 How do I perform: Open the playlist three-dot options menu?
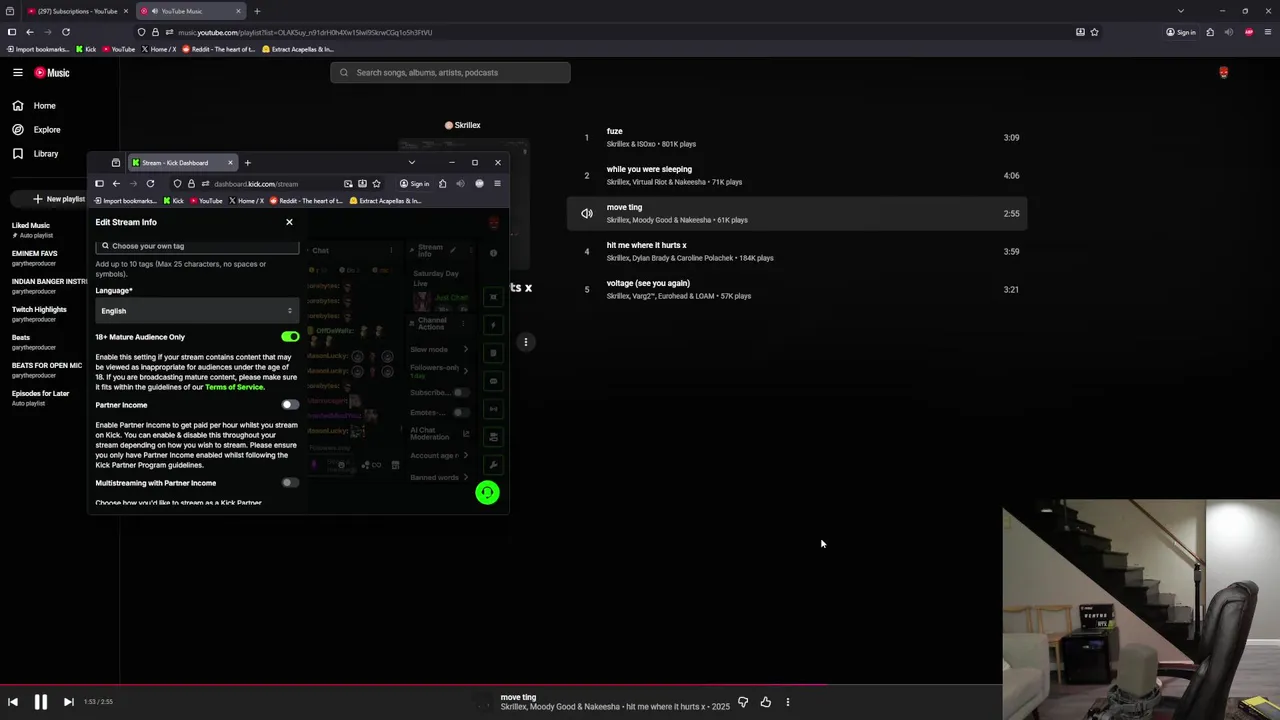[525, 342]
